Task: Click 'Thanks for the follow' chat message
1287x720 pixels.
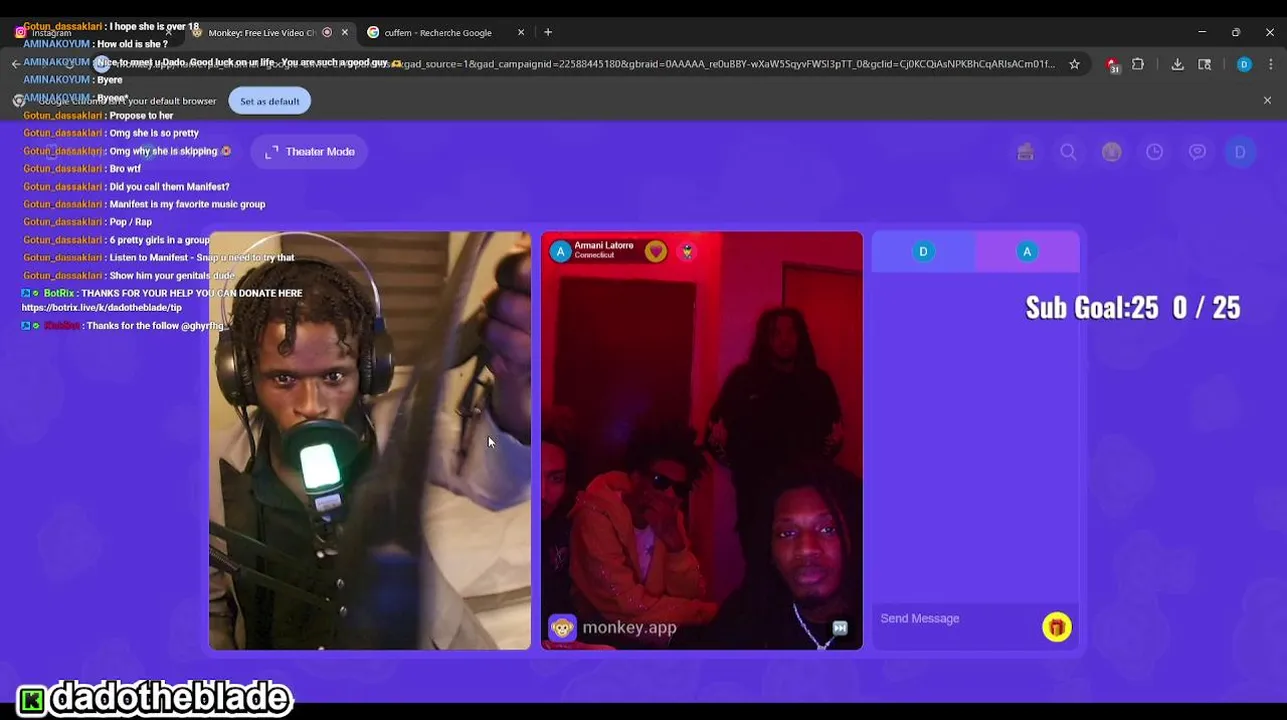Action: (x=155, y=326)
